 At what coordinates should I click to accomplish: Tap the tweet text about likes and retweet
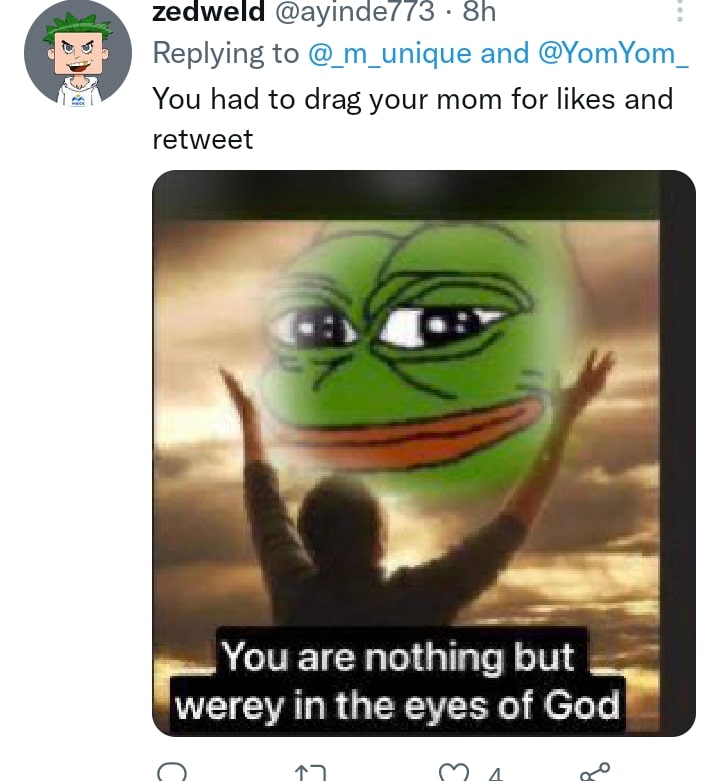[x=412, y=100]
